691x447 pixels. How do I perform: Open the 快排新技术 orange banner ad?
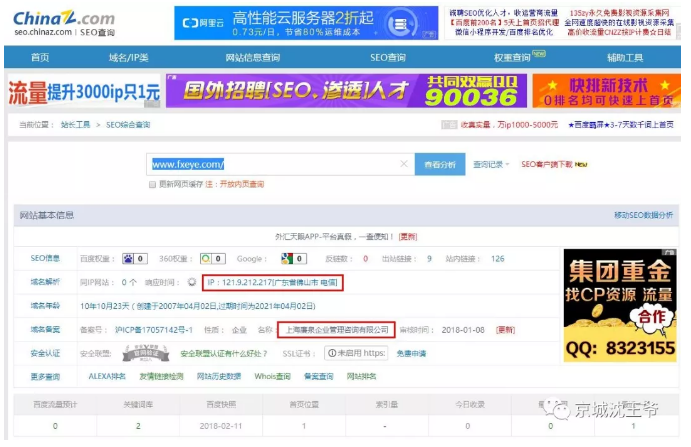click(607, 91)
